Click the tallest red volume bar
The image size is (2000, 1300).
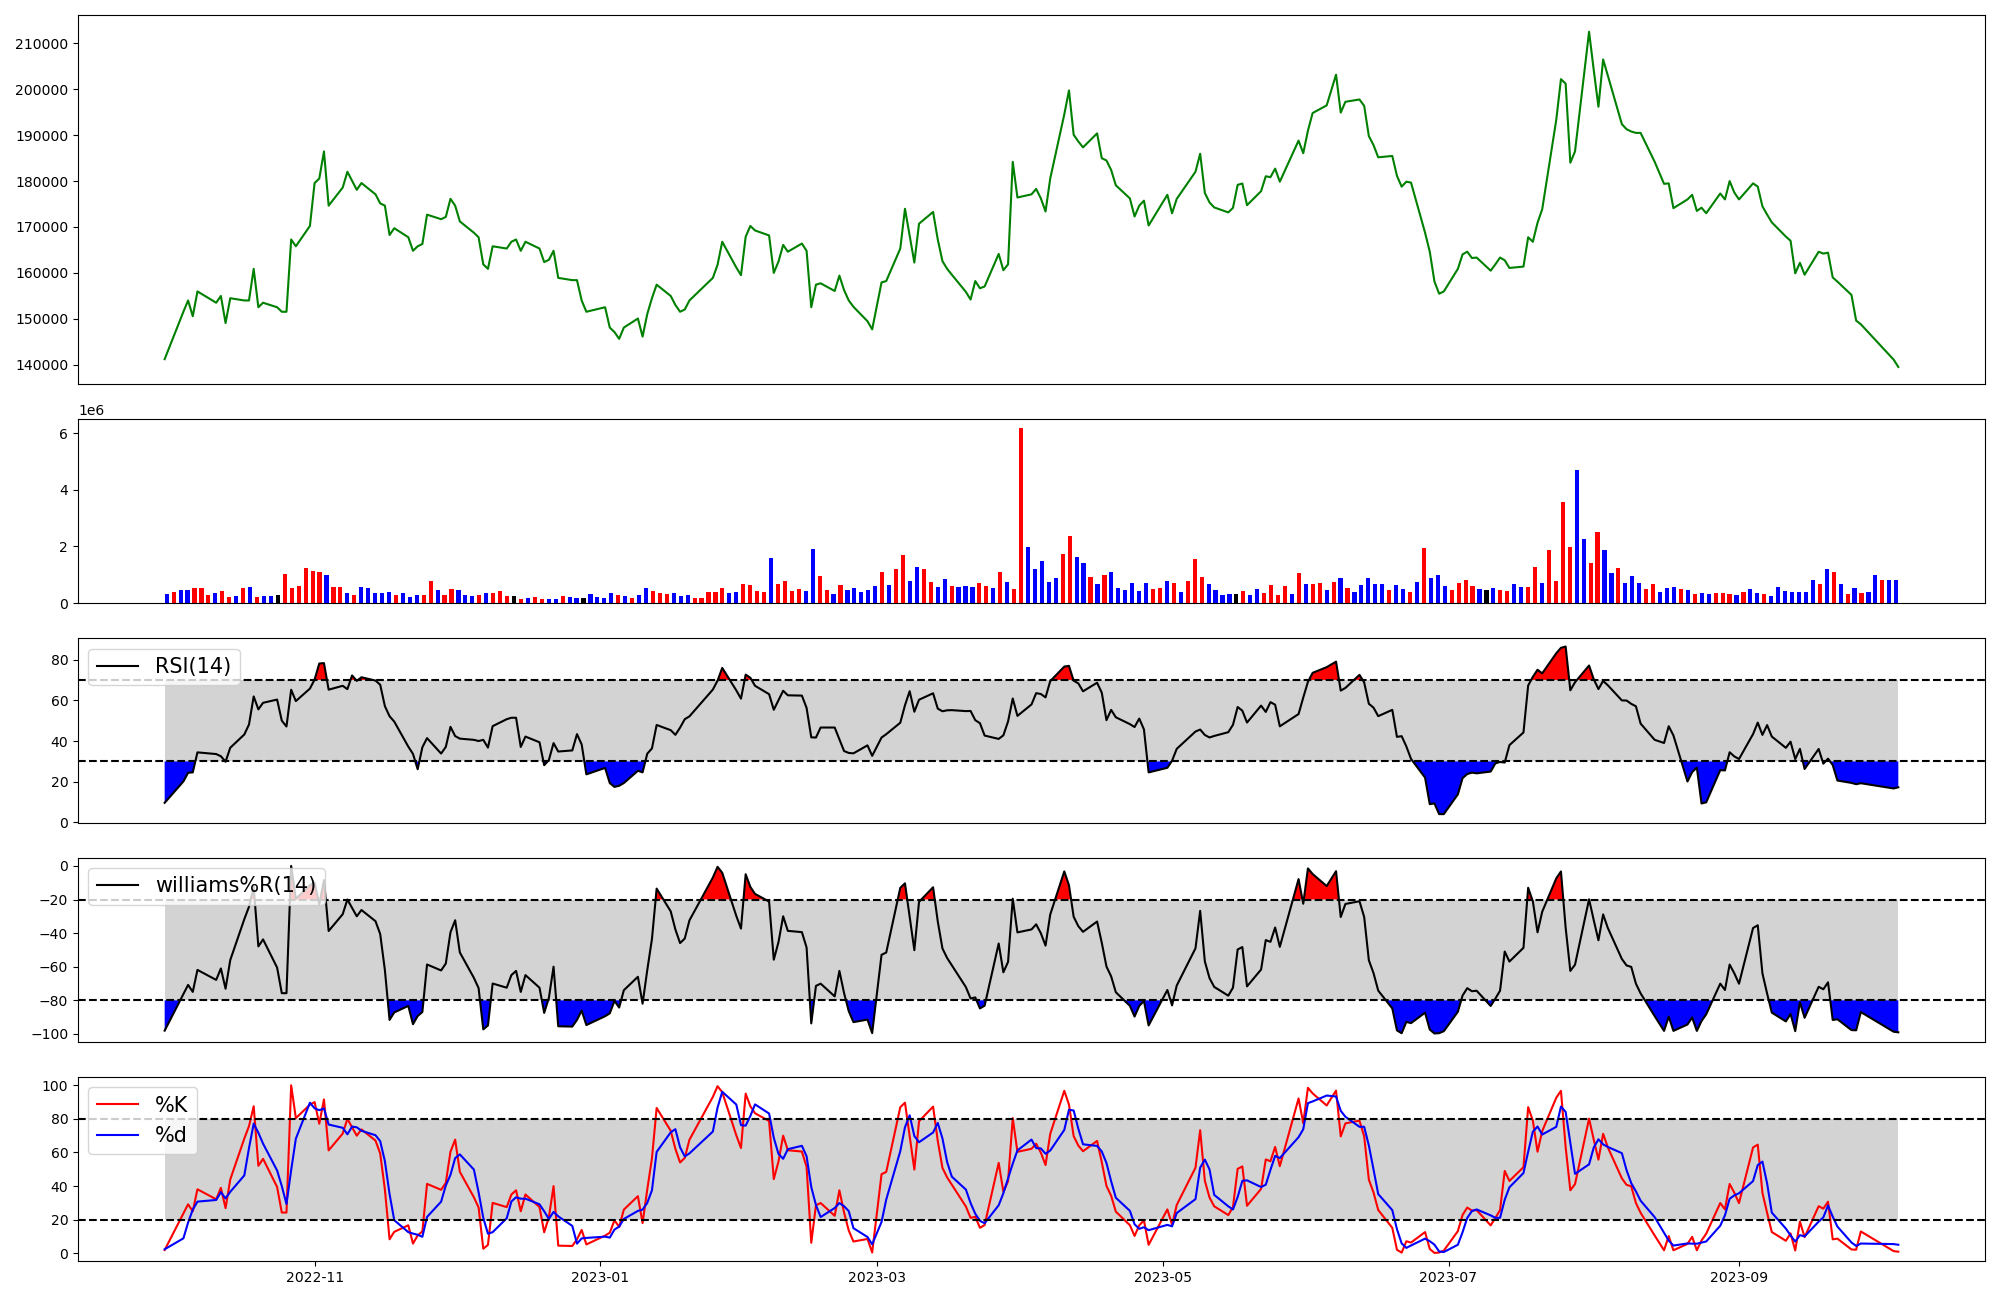pyautogui.click(x=1021, y=515)
